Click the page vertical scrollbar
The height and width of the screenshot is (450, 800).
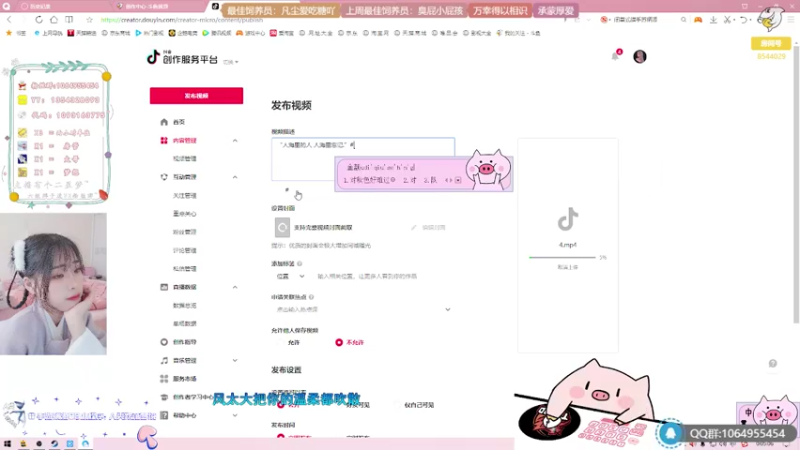795,184
